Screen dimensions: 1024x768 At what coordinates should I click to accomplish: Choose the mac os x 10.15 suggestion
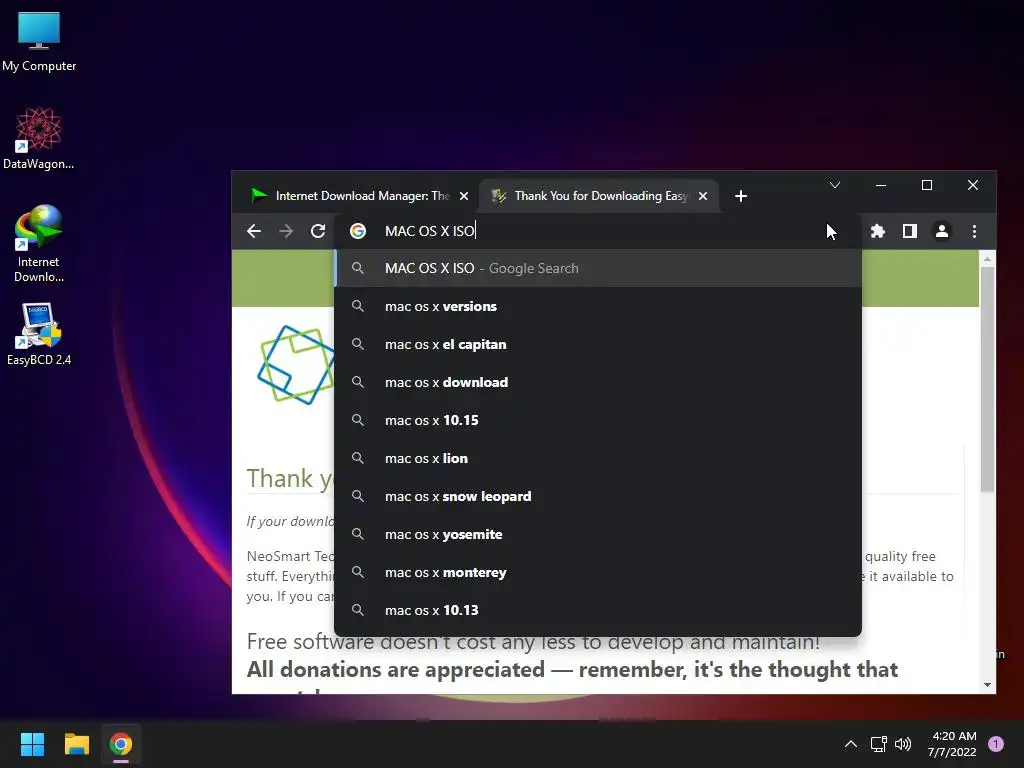coord(598,420)
